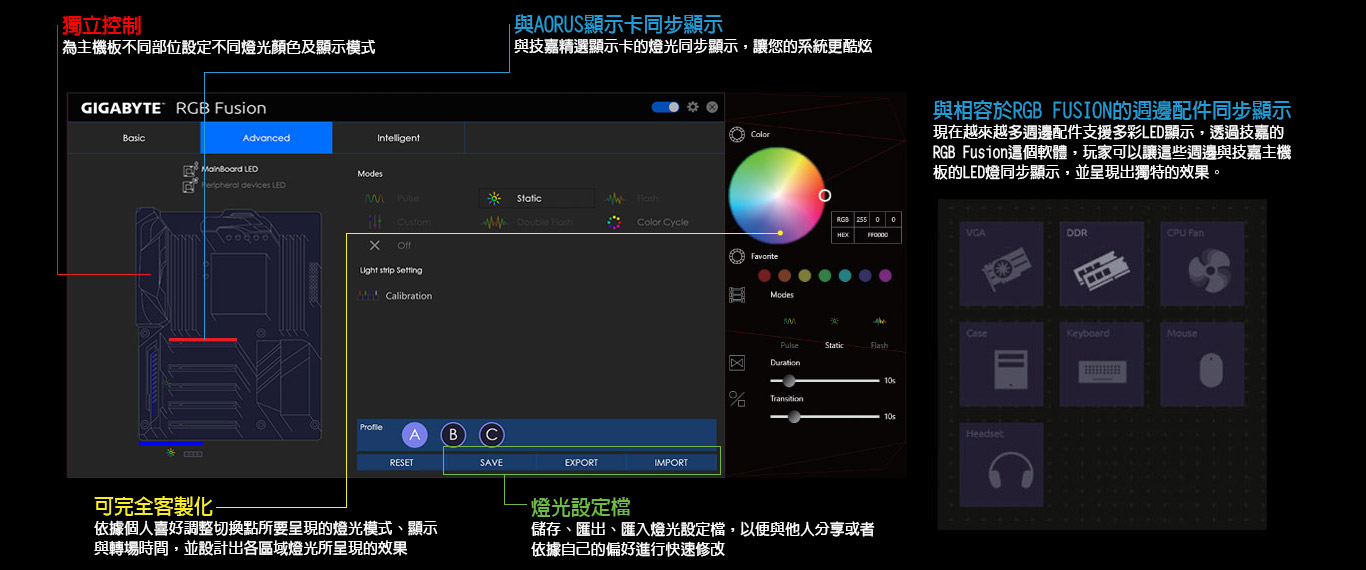Pick the orange favorite swatch

(784, 276)
